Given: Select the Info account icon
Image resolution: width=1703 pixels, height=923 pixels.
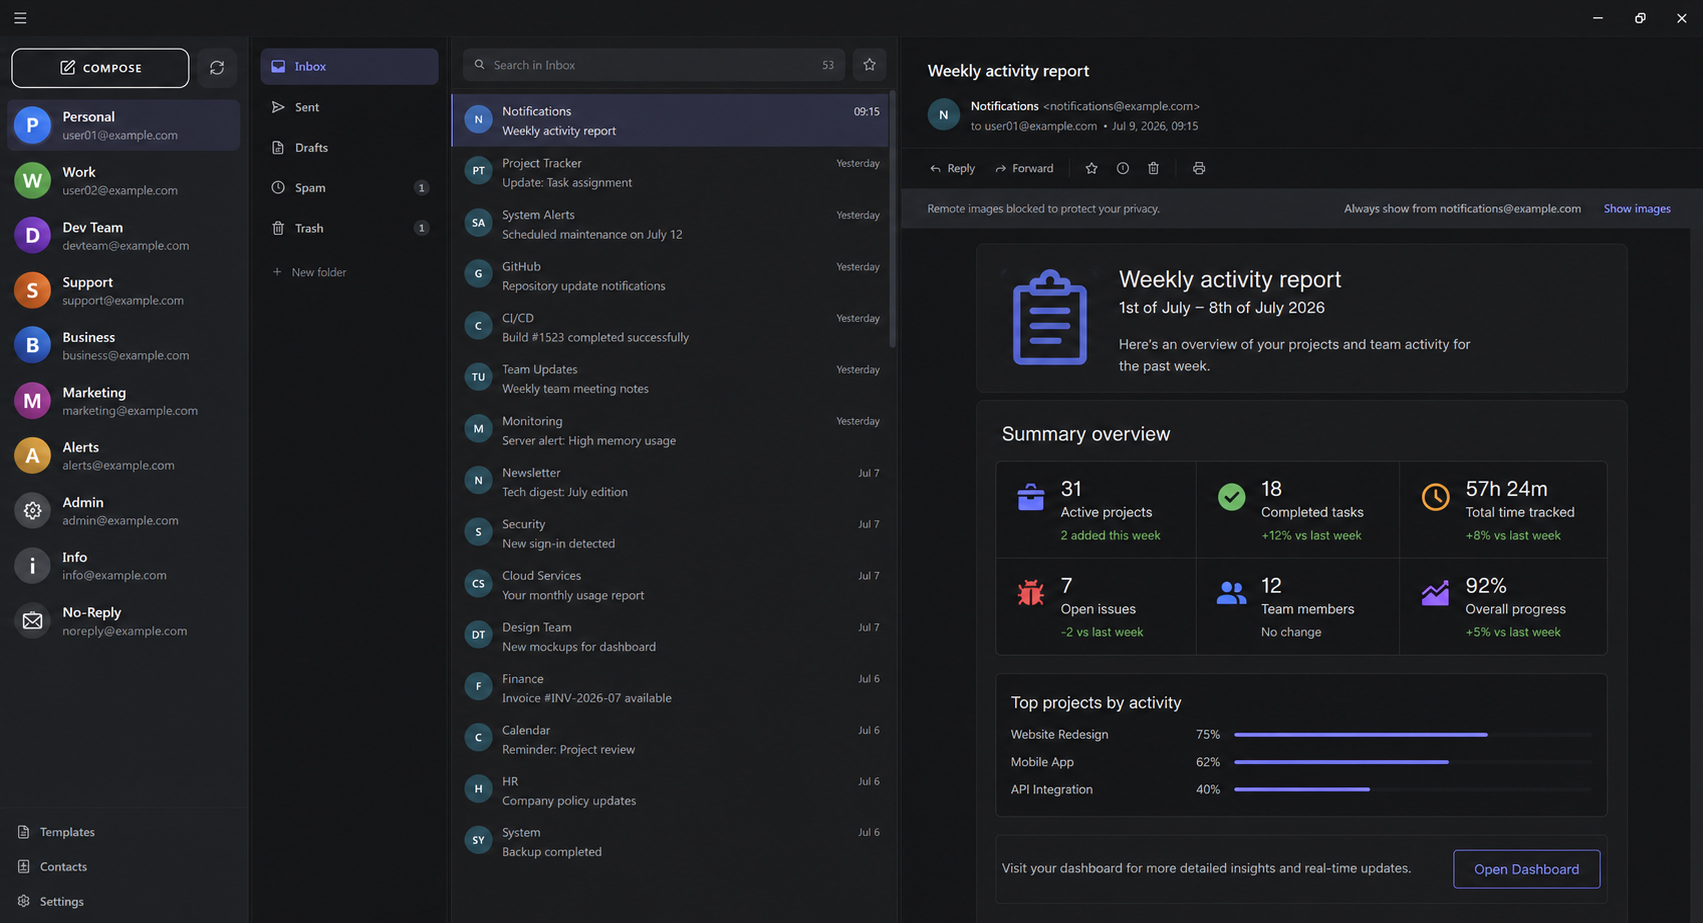Looking at the screenshot, I should (32, 565).
